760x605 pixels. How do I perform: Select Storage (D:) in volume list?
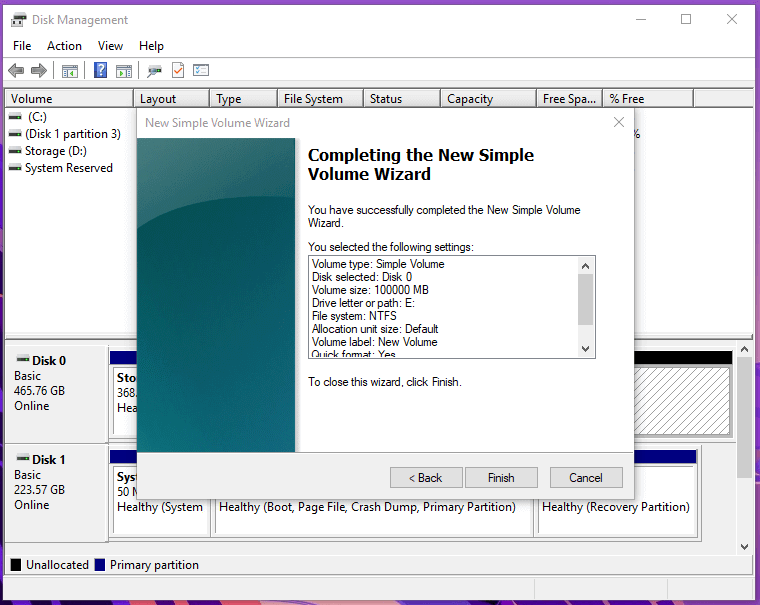click(x=55, y=151)
